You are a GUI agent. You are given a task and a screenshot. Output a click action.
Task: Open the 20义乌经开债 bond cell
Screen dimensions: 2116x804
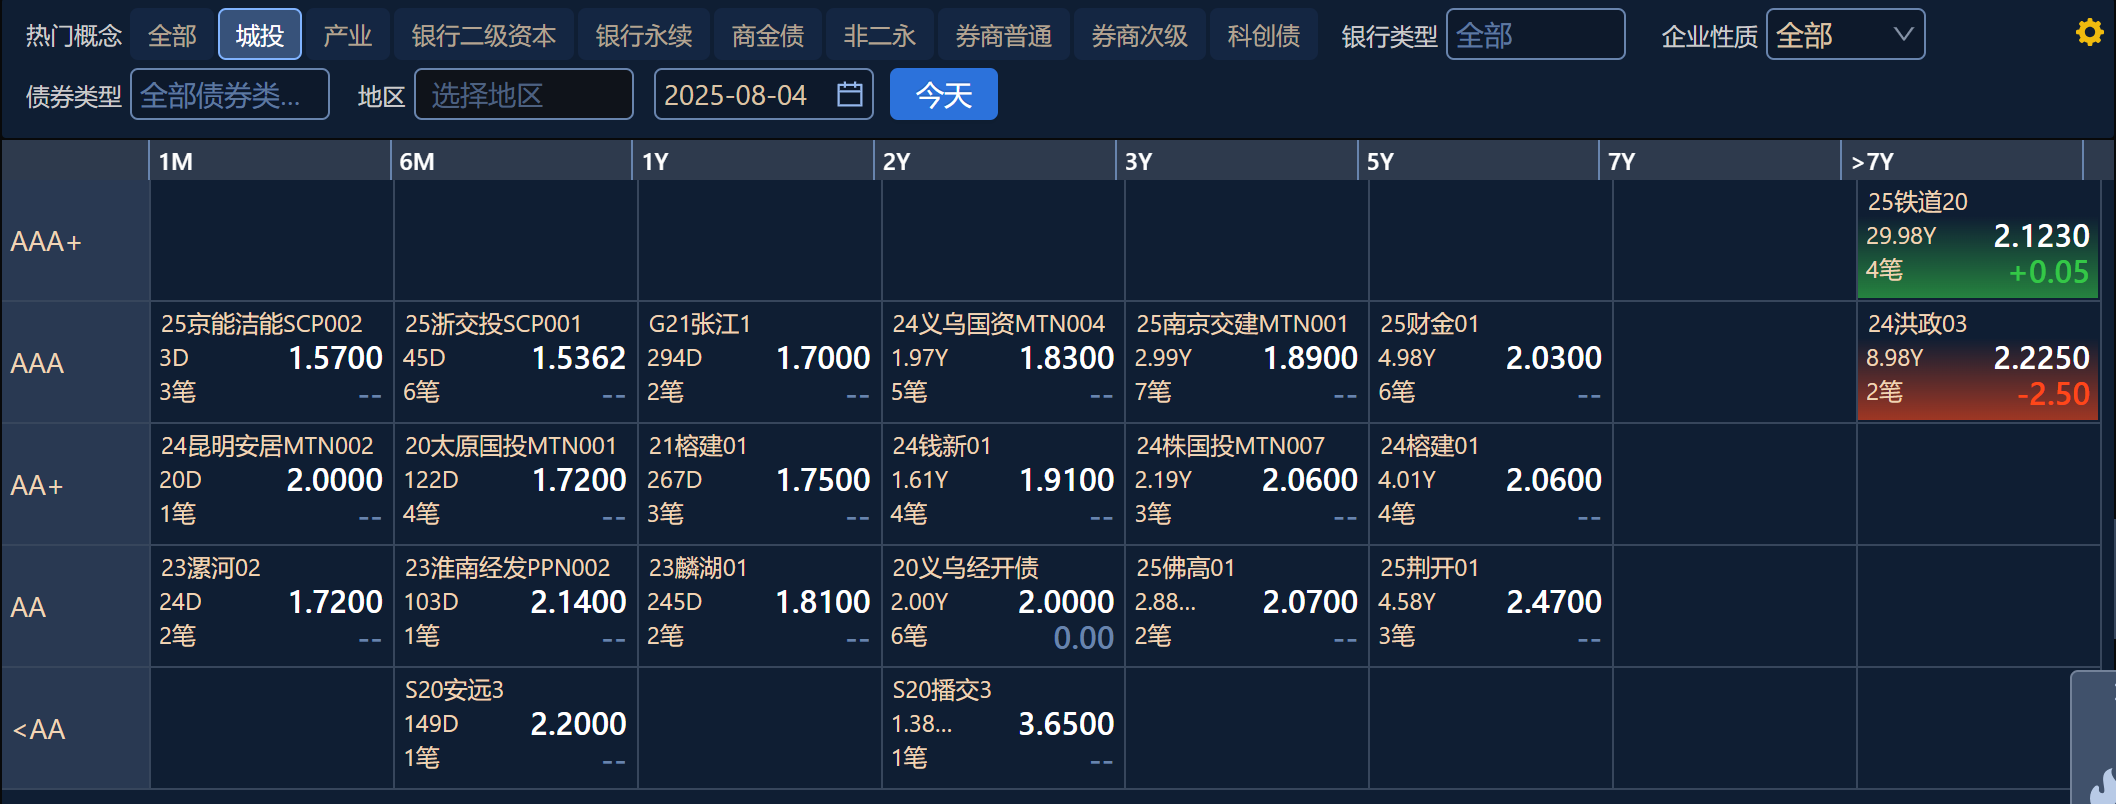(1004, 606)
